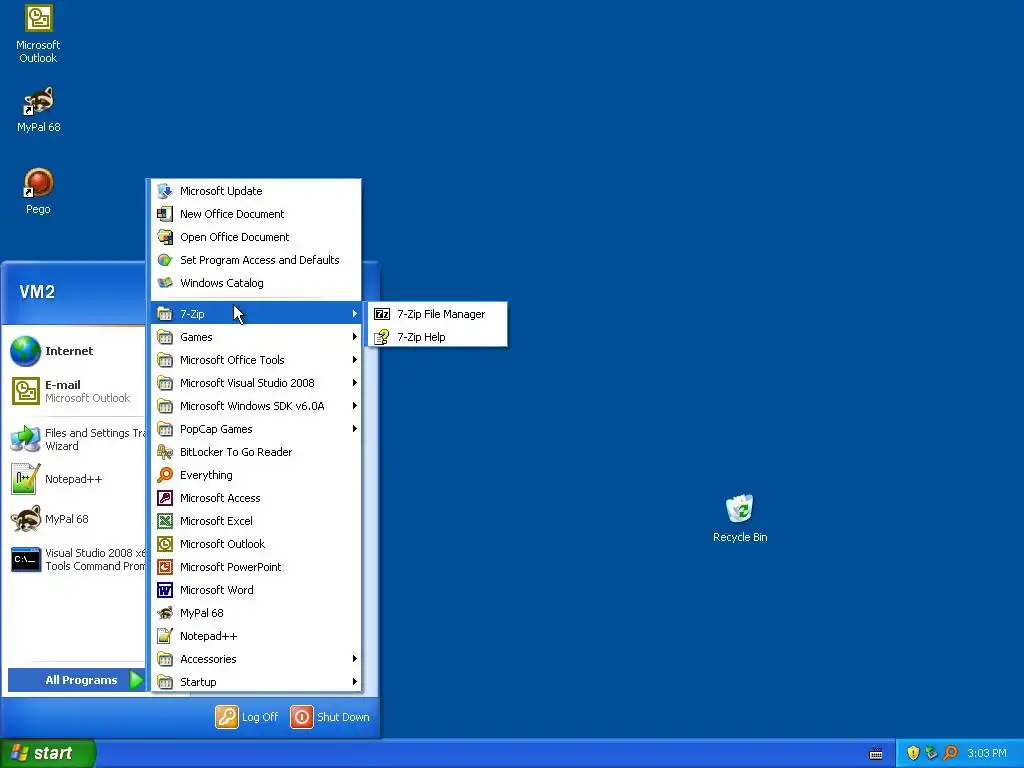Click the 7-Zip Help question mark icon
Image resolution: width=1024 pixels, height=768 pixels.
(x=382, y=337)
